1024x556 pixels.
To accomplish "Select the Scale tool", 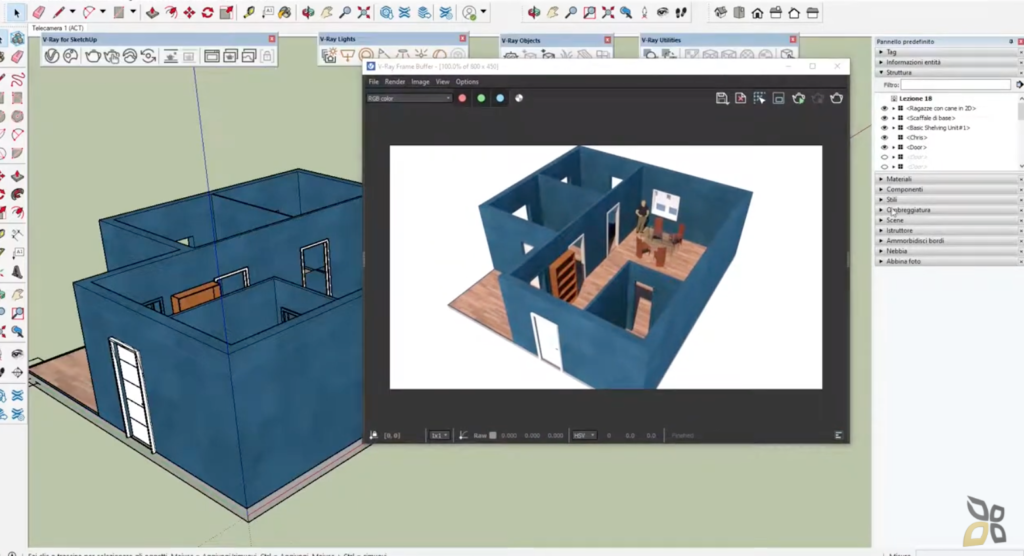I will coord(226,12).
